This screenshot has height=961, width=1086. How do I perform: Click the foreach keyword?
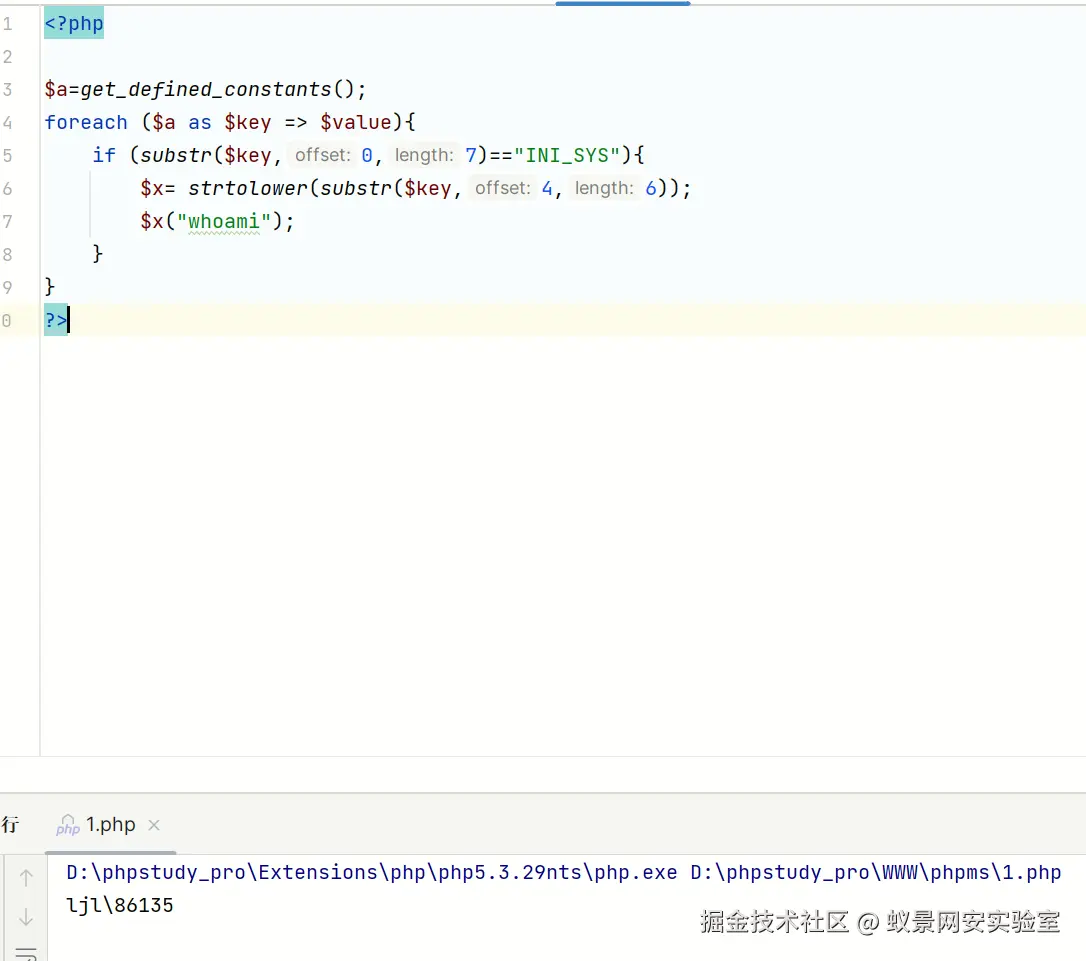tap(86, 123)
